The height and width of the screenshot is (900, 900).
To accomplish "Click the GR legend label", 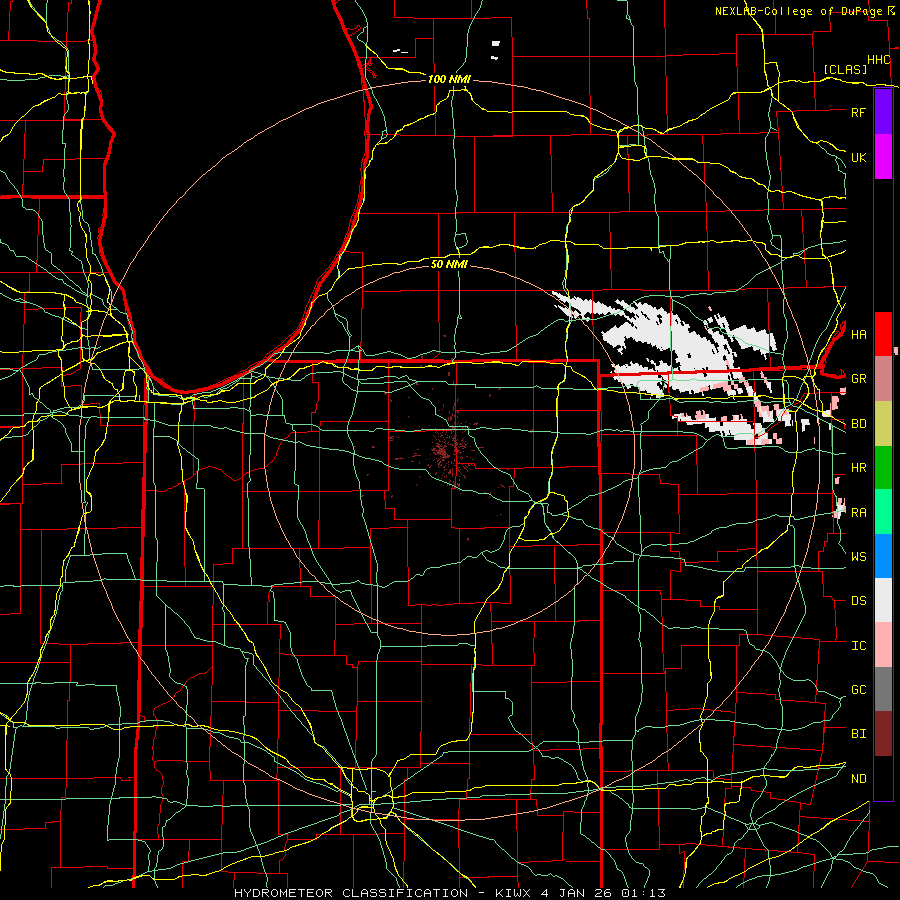I will [x=858, y=379].
